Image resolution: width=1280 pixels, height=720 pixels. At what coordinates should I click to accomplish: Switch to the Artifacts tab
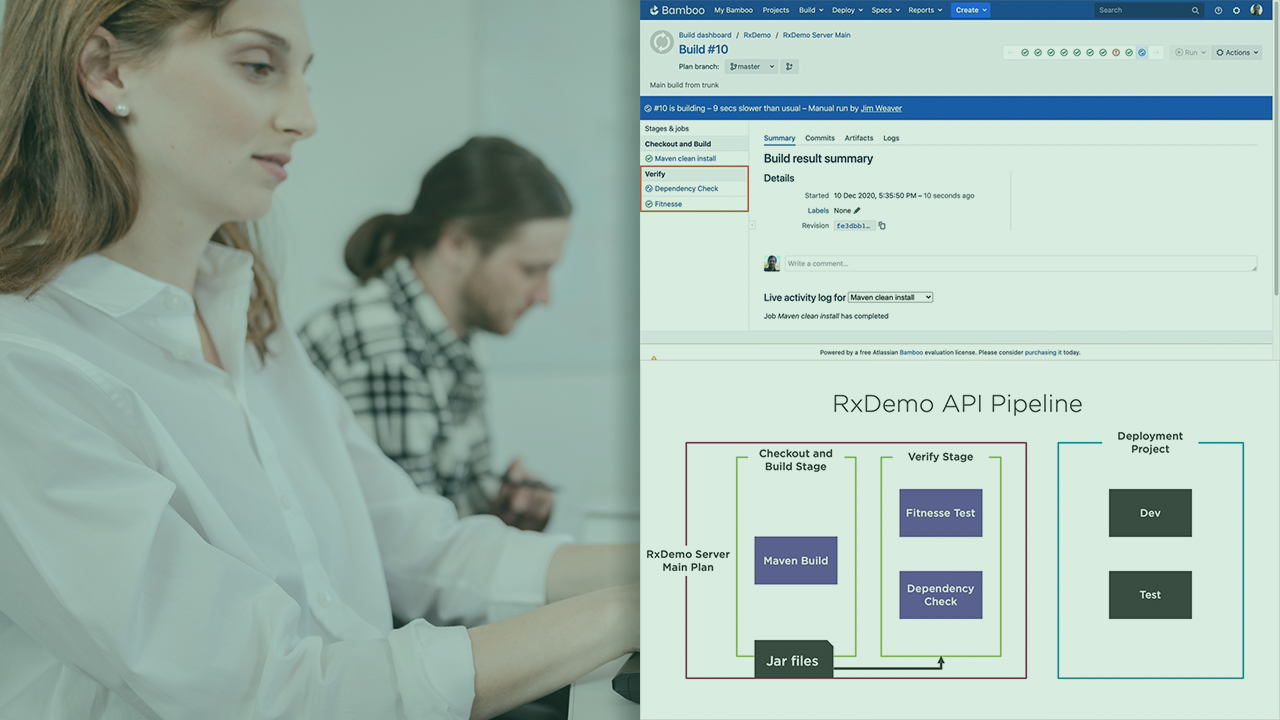858,138
